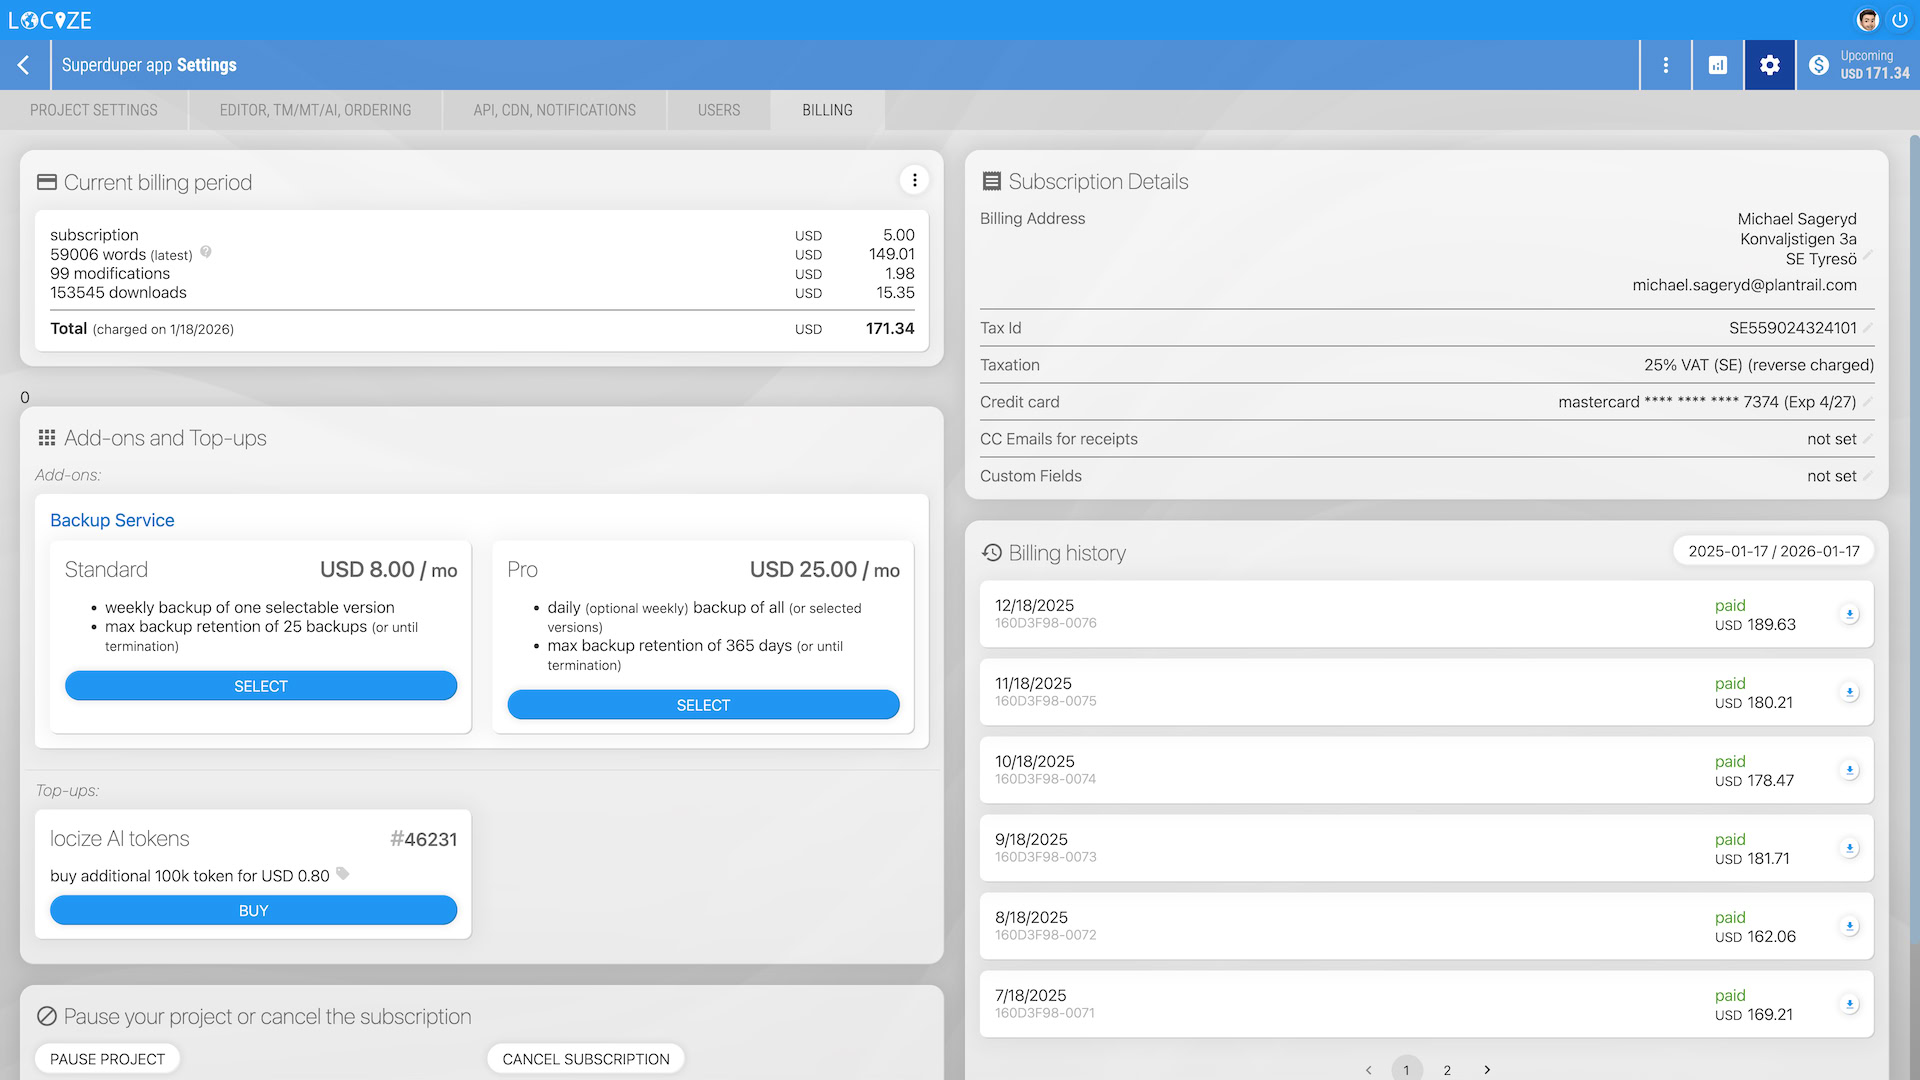This screenshot has width=1920, height=1080.
Task: Click the power logout icon
Action: click(1899, 20)
